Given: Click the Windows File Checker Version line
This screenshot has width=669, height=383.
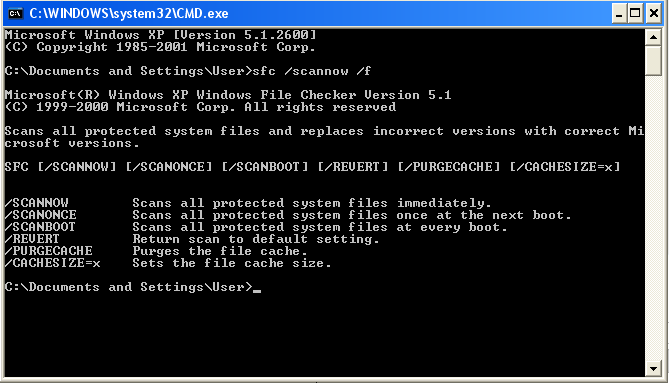Looking at the screenshot, I should click(x=228, y=95).
